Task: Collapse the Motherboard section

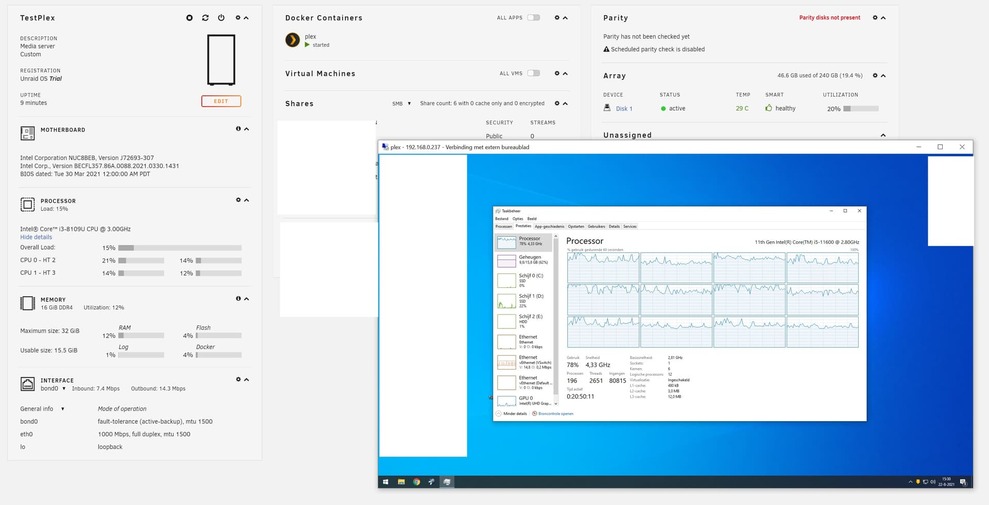Action: click(x=247, y=129)
